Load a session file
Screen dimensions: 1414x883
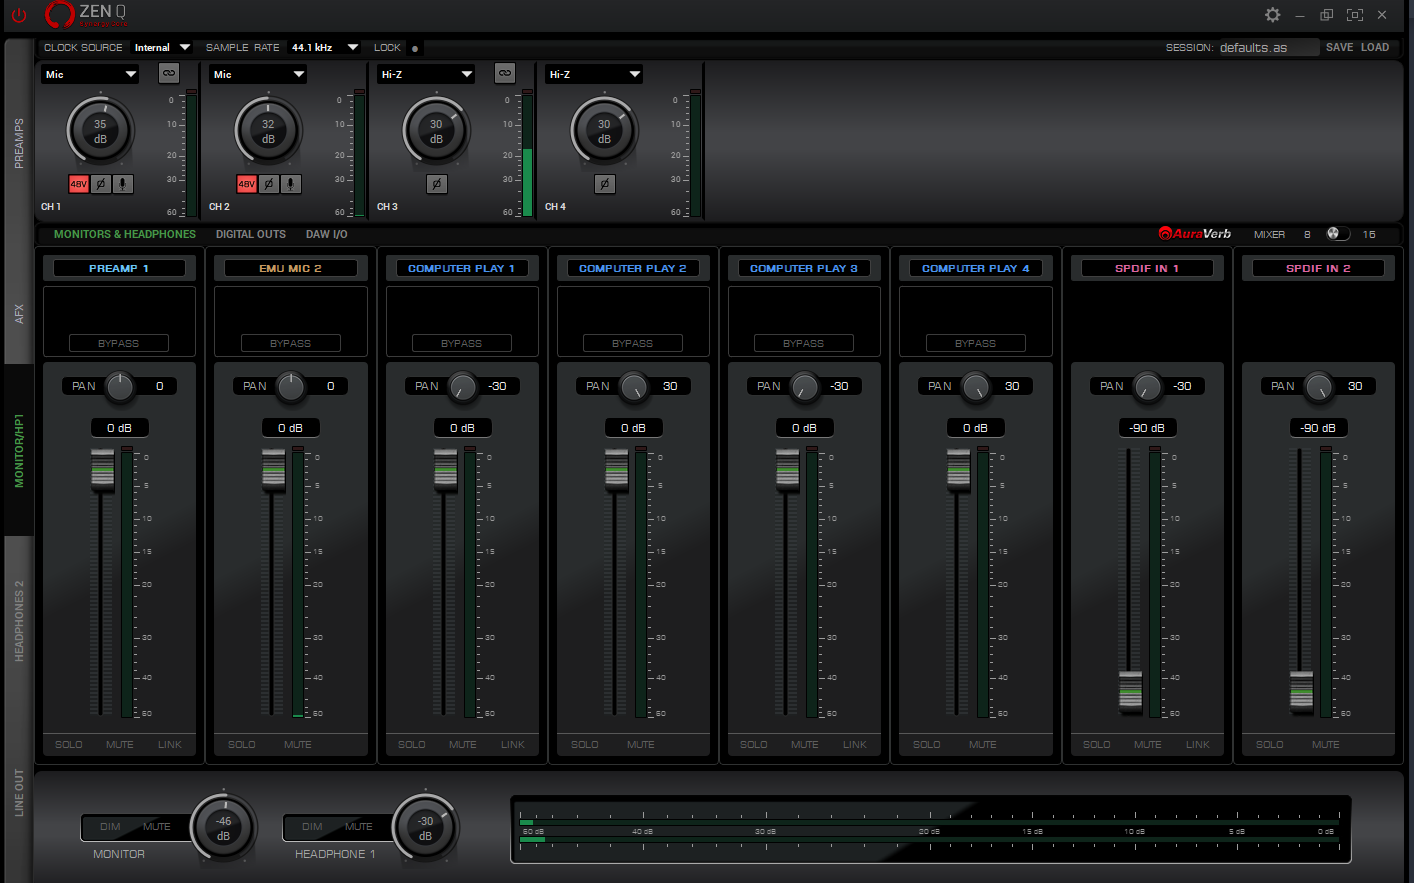(1375, 47)
